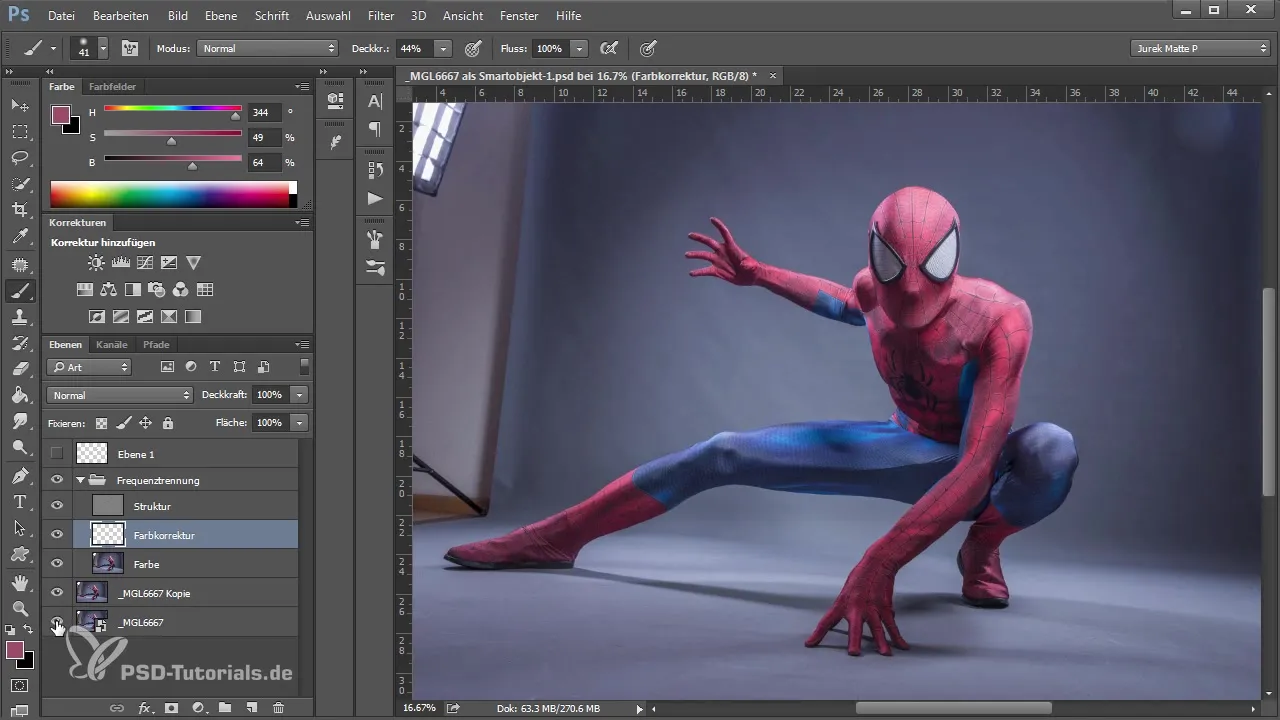This screenshot has width=1280, height=720.
Task: Select the Patch healing tool
Action: 19,264
